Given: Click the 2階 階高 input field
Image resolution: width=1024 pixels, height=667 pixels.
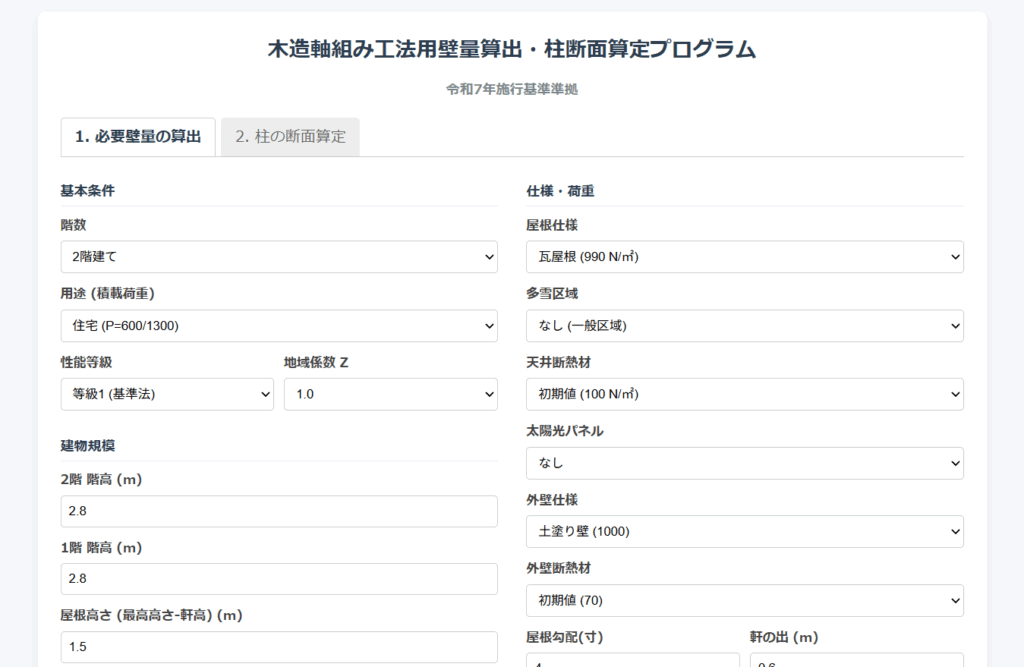Looking at the screenshot, I should point(279,511).
